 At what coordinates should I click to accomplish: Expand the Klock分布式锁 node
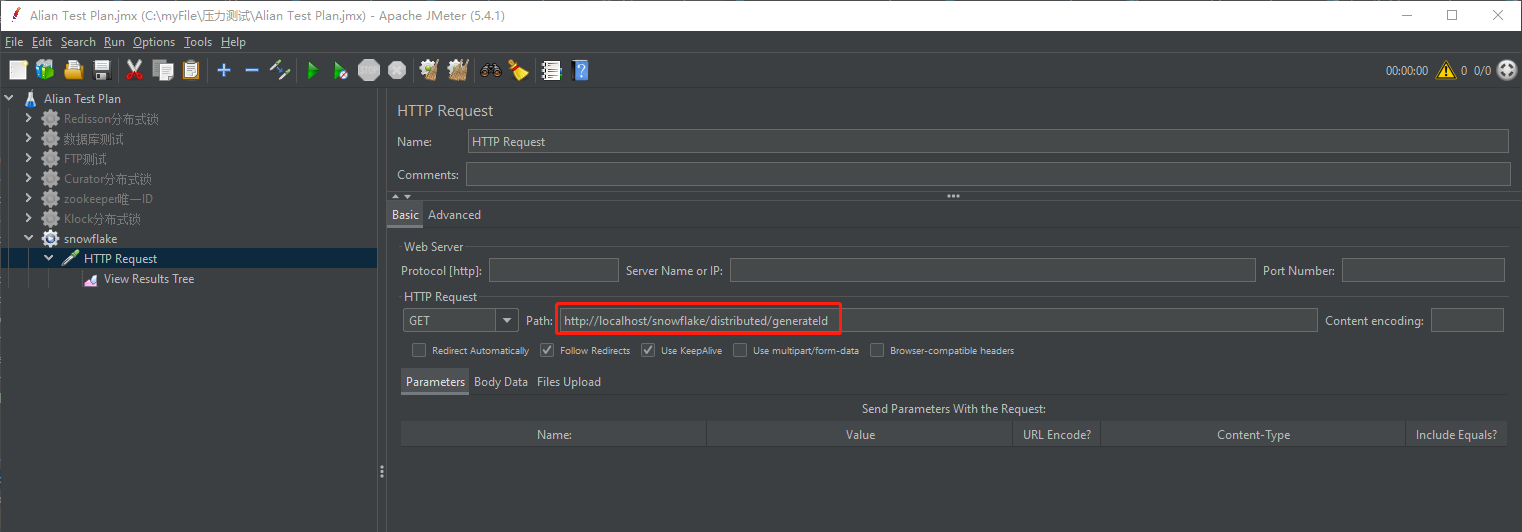(x=29, y=219)
